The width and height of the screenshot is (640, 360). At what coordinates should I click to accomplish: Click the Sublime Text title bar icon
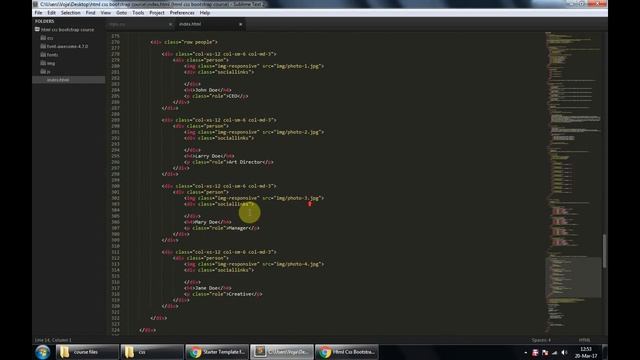coord(36,4)
